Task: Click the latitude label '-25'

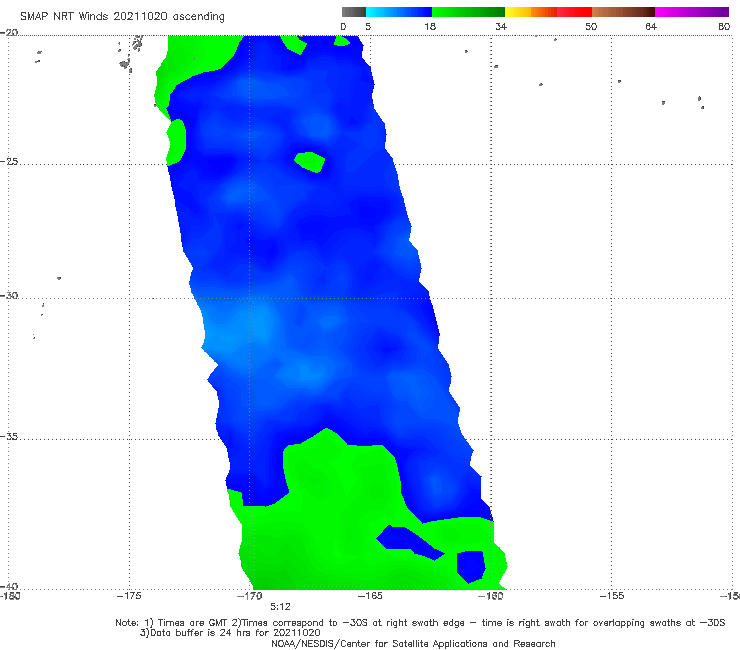Action: (9, 161)
